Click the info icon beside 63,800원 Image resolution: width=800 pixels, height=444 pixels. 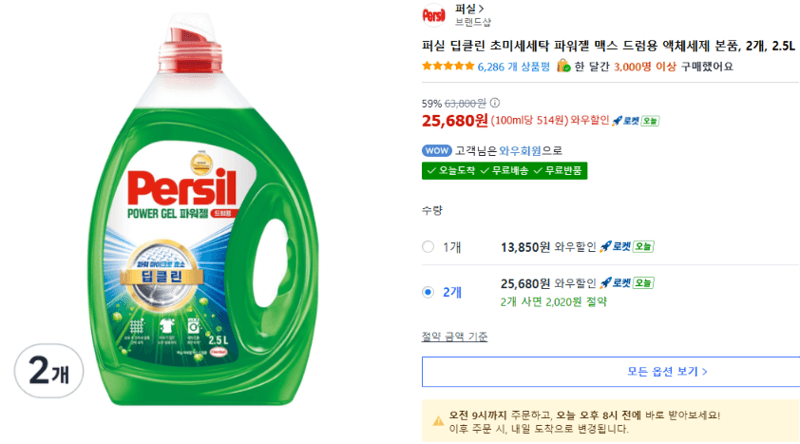[494, 103]
